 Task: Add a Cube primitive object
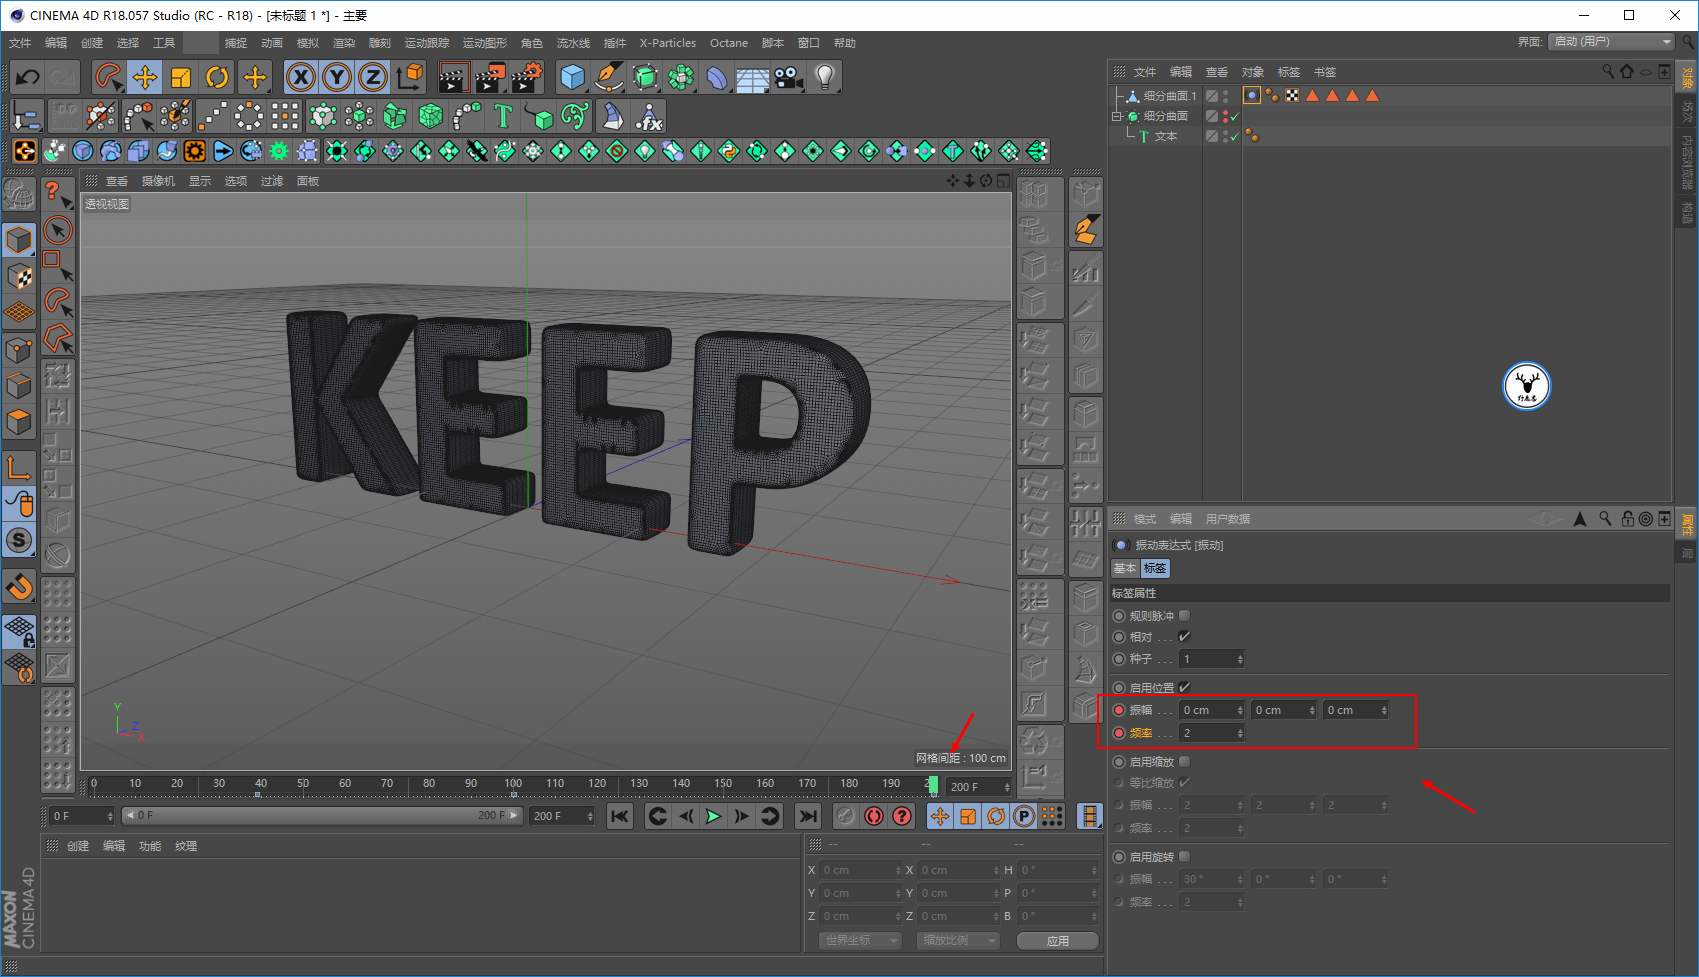coord(572,77)
